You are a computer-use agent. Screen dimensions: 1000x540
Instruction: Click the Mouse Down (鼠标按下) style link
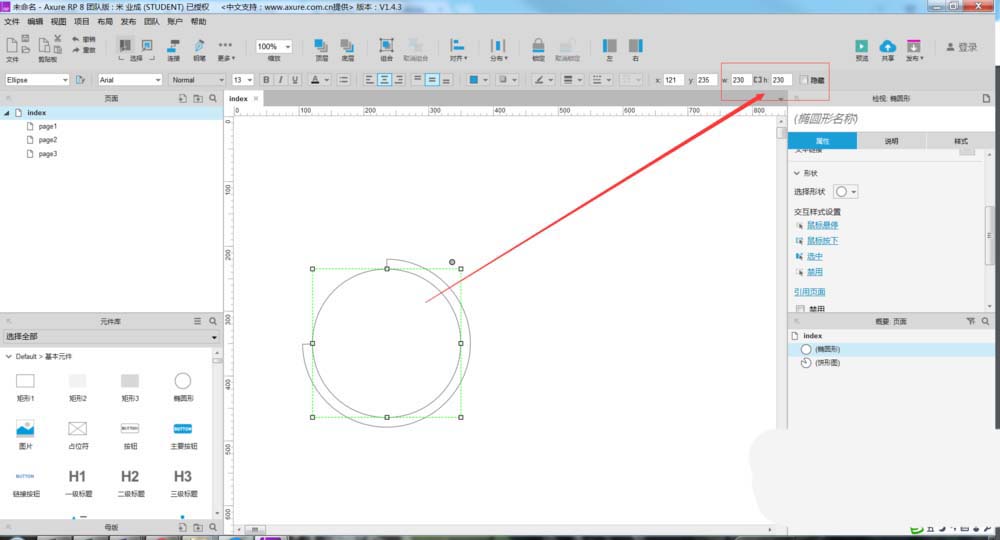point(822,240)
